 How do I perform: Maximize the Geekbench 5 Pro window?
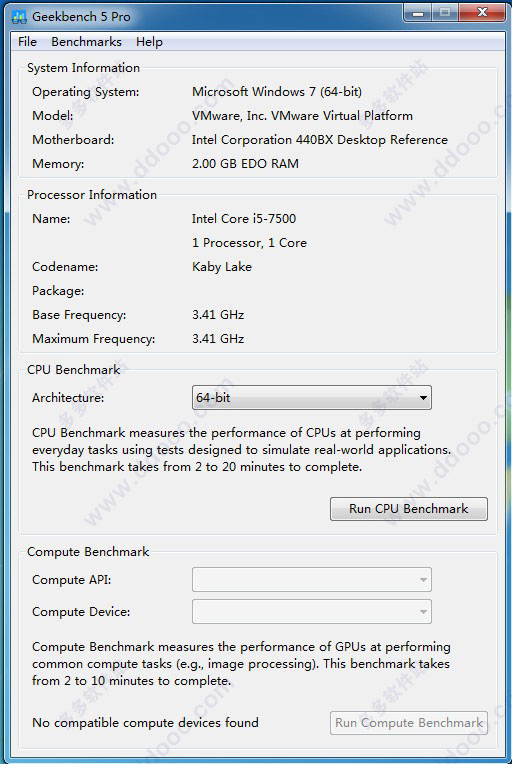click(445, 13)
